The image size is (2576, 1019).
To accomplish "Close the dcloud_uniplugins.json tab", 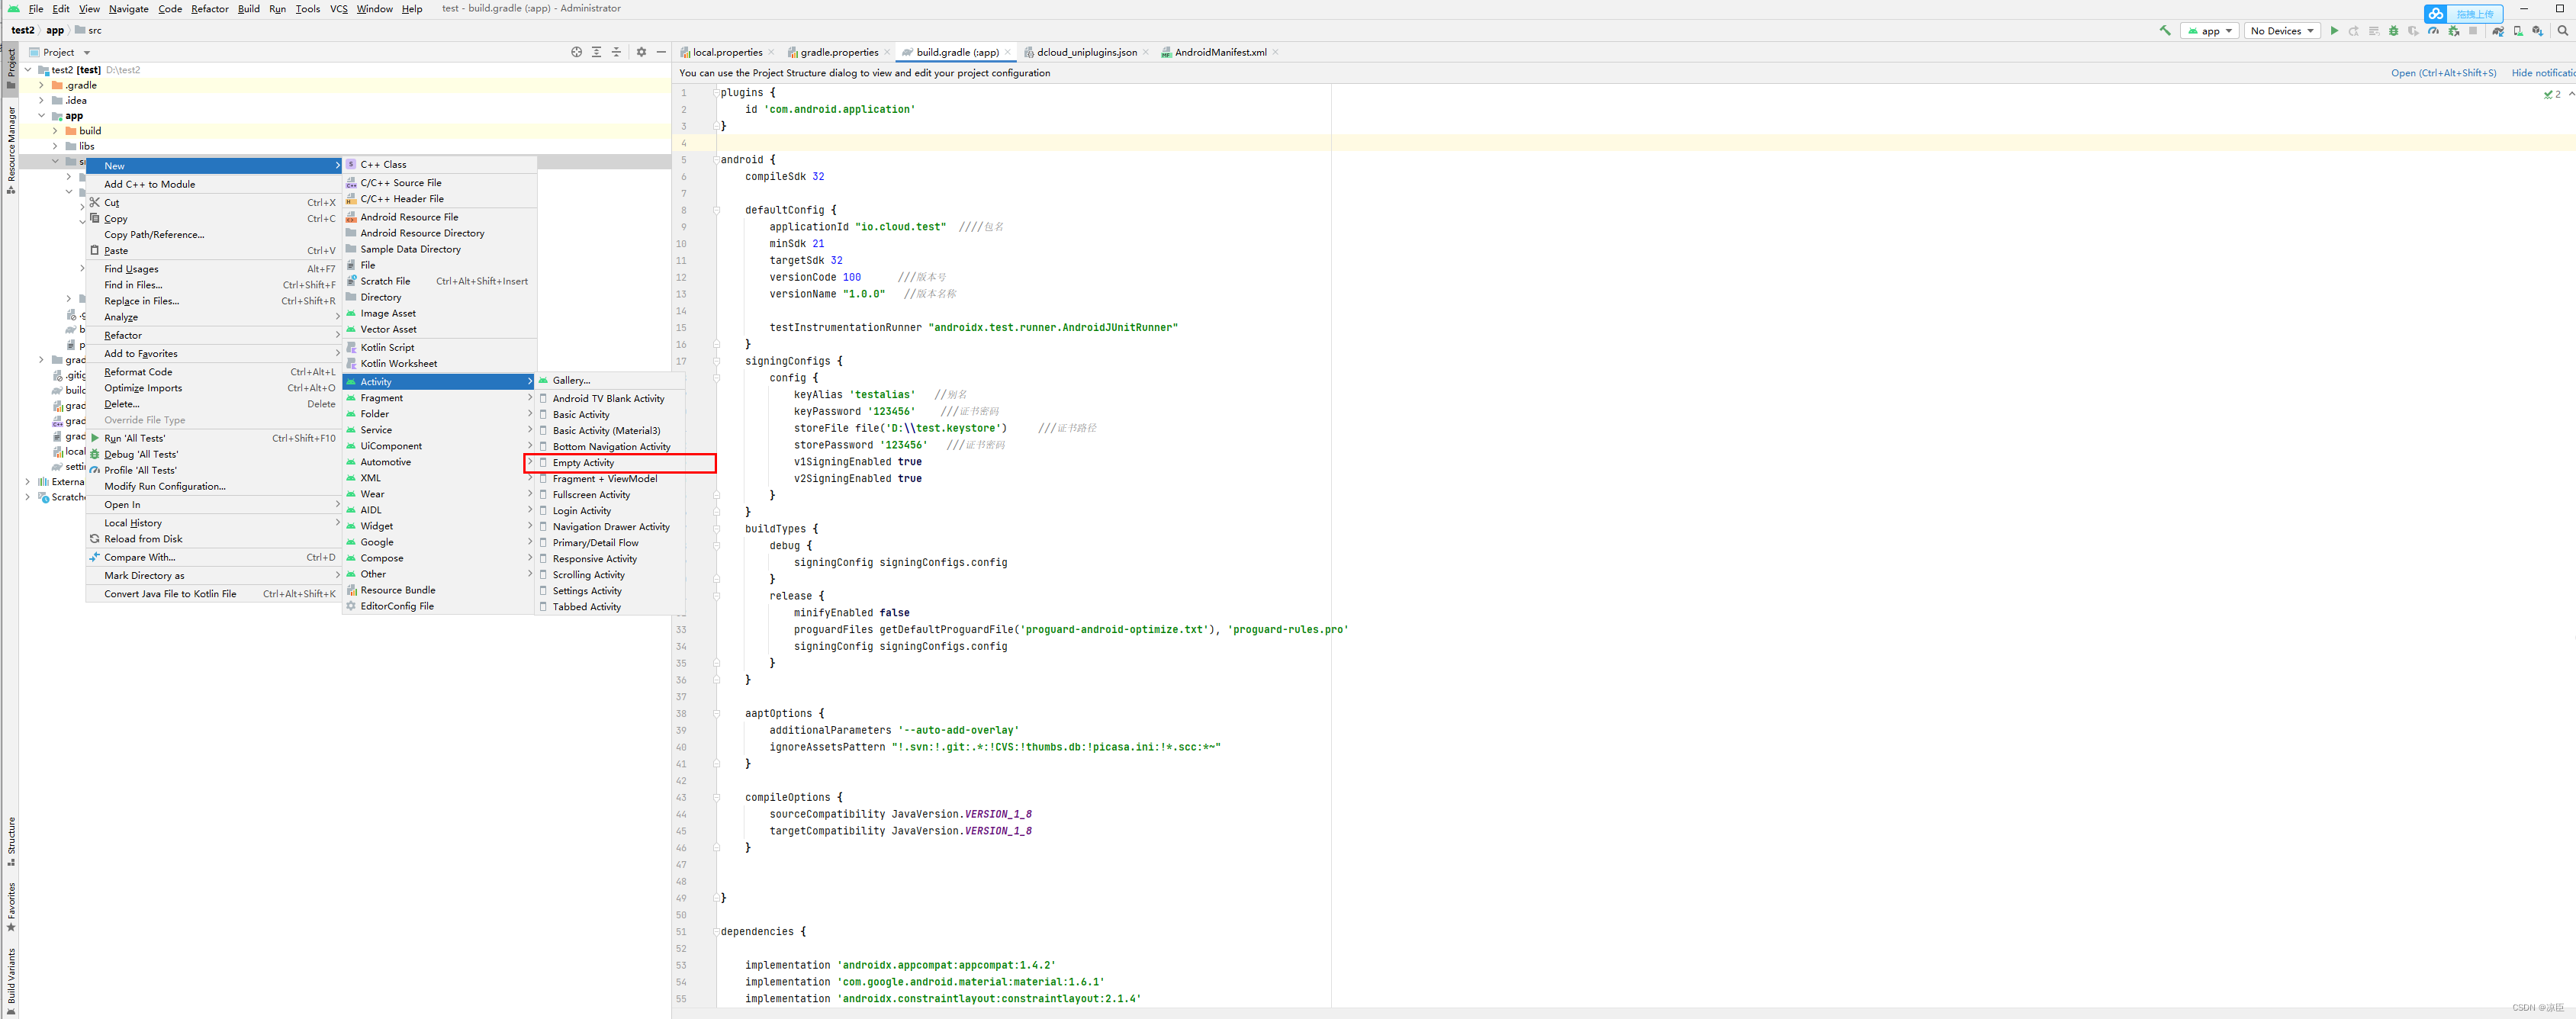I will click(1146, 52).
